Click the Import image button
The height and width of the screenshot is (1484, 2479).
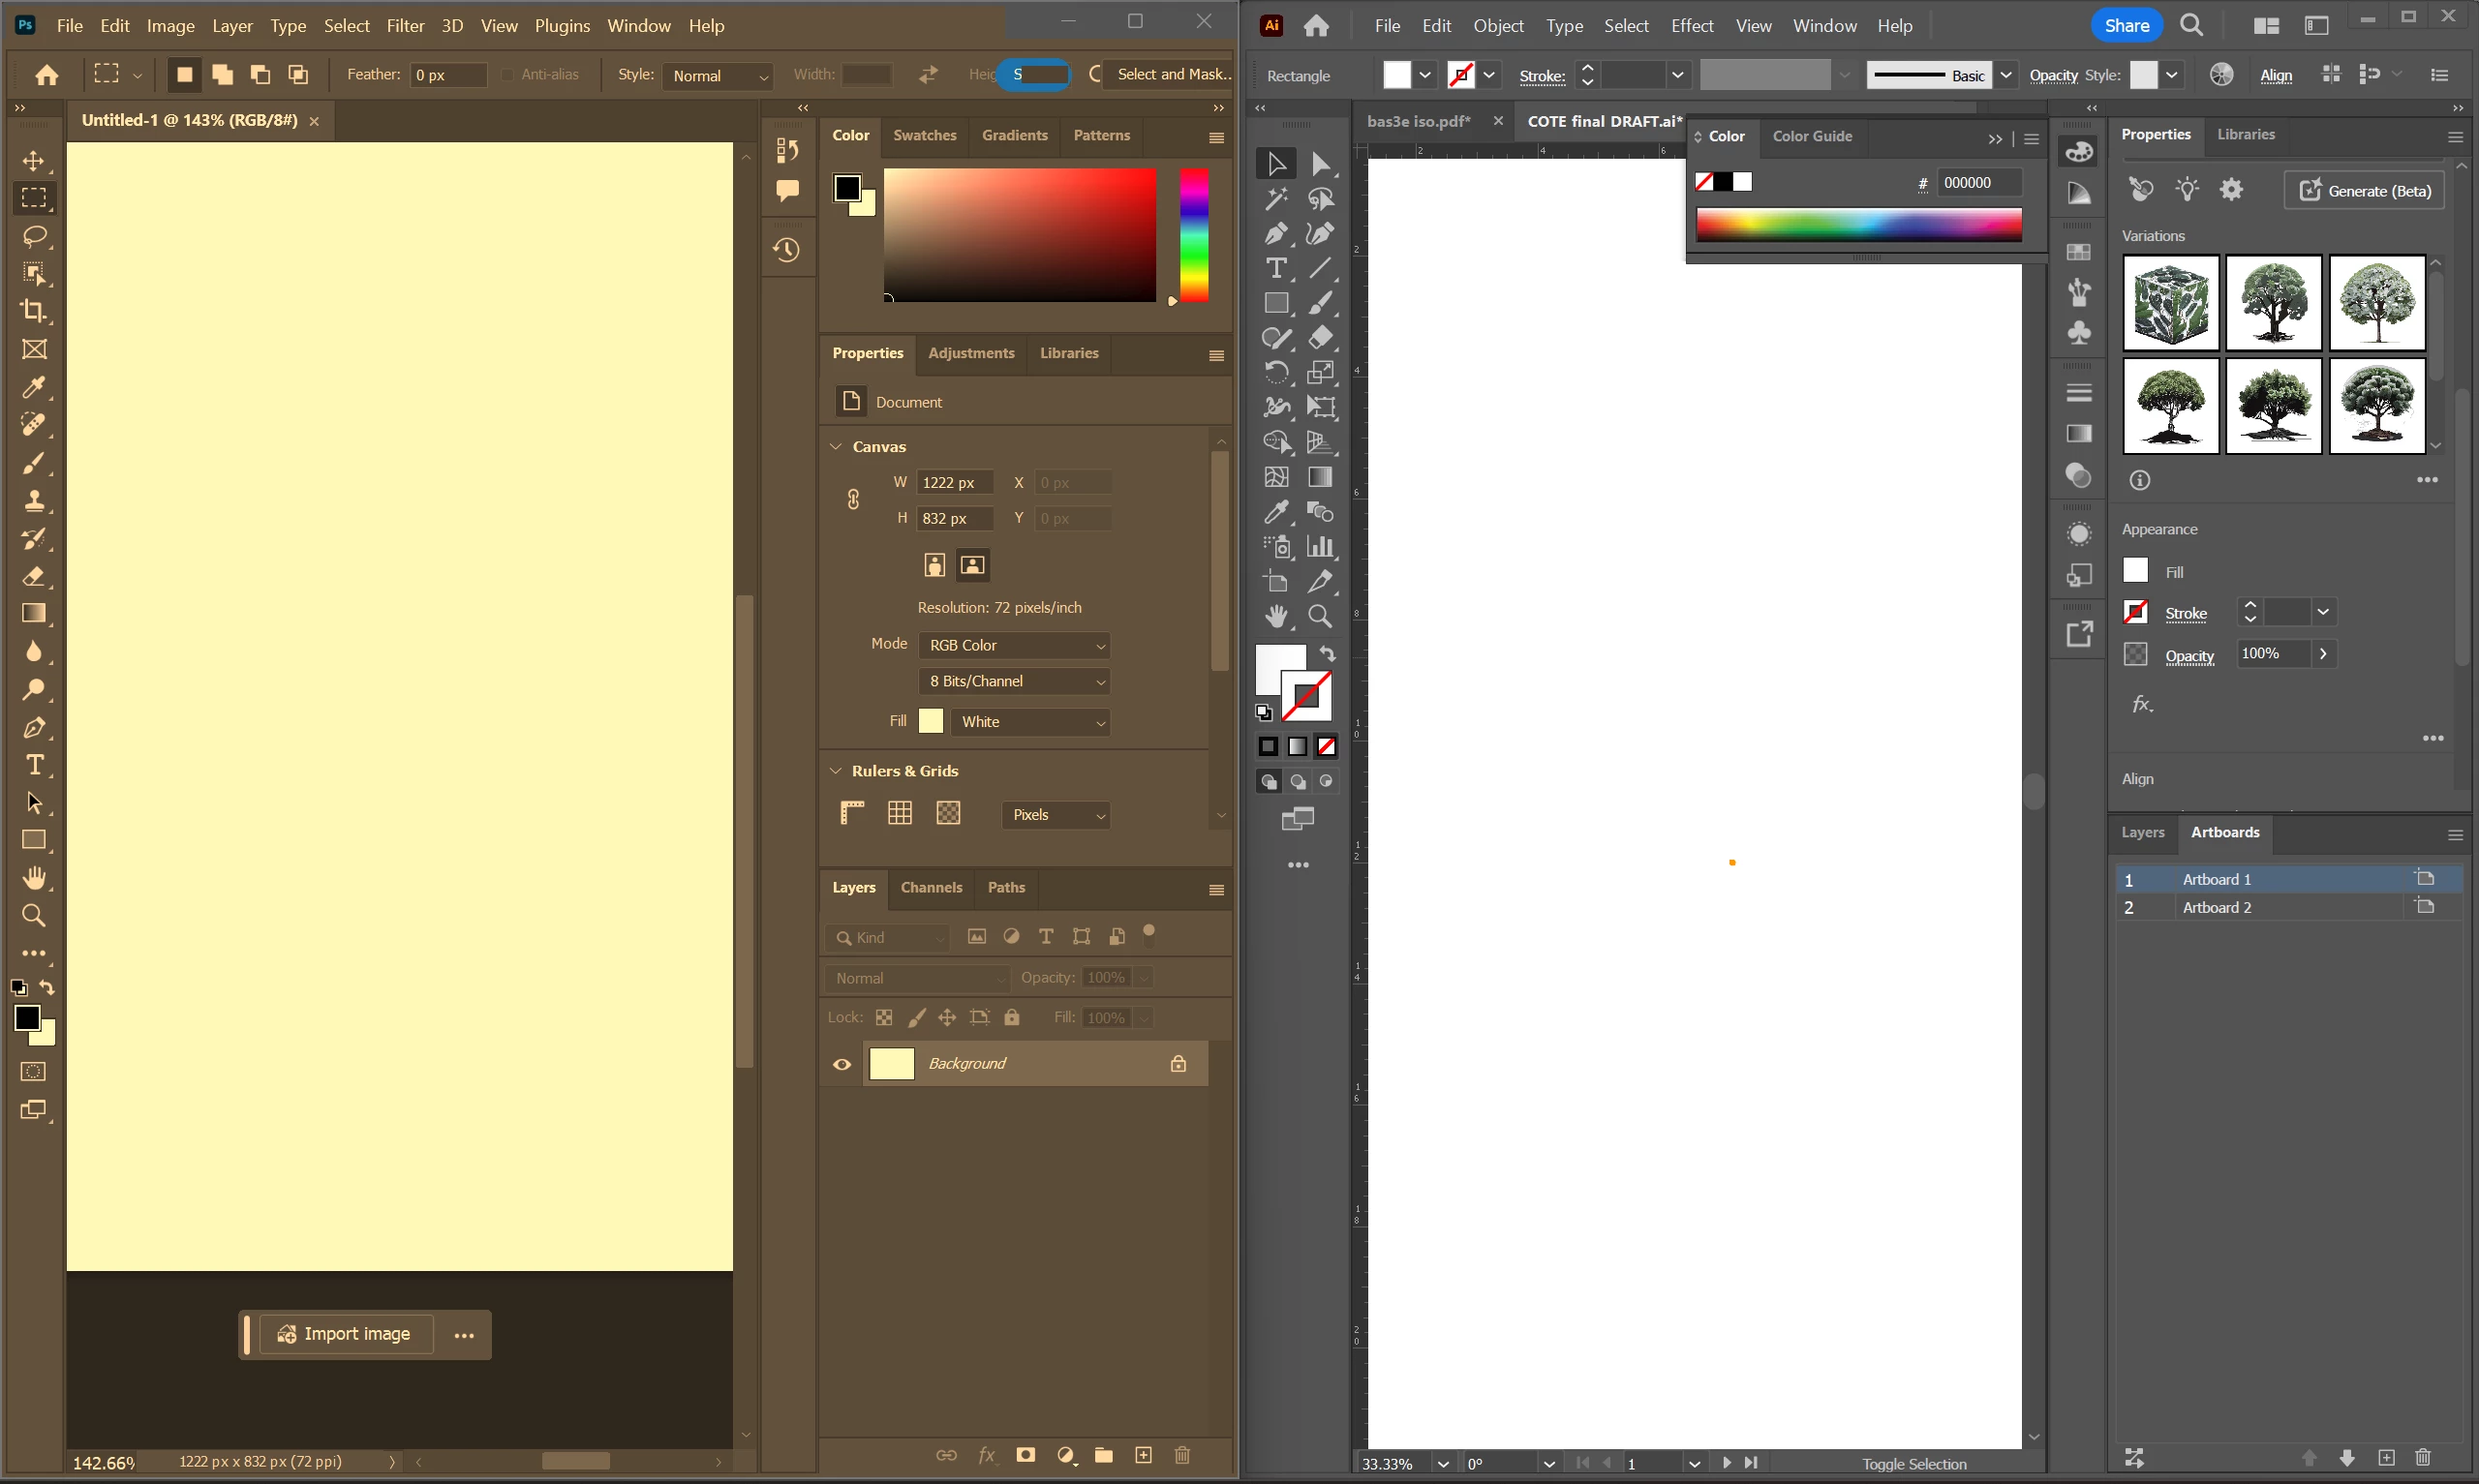coord(345,1335)
